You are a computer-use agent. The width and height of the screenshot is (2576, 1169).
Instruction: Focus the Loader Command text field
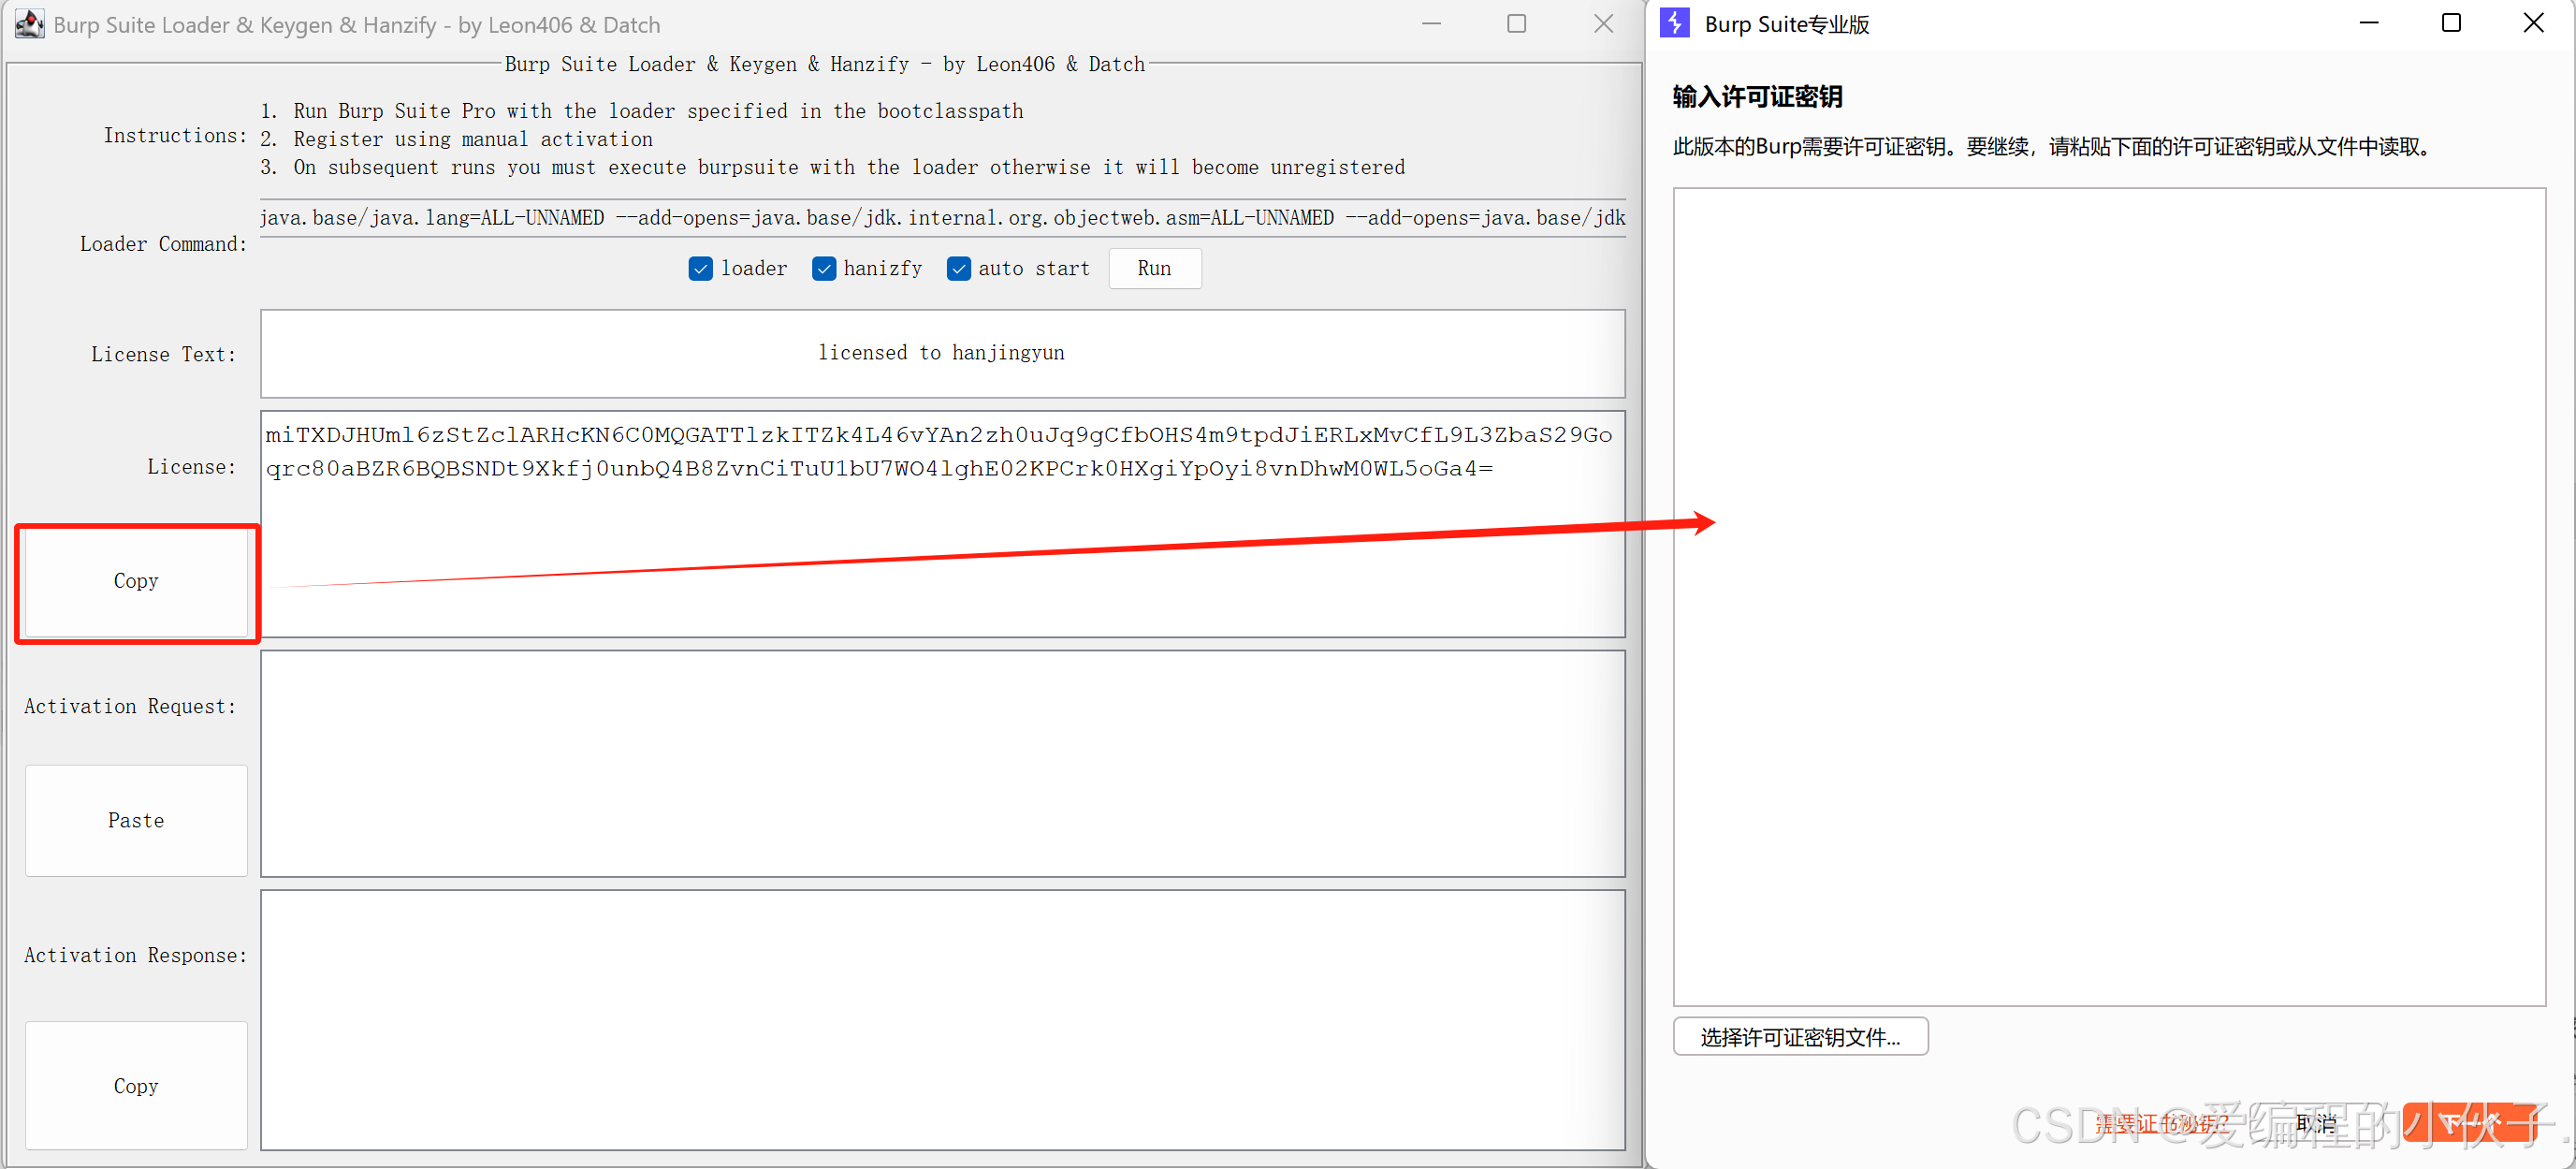pos(942,218)
